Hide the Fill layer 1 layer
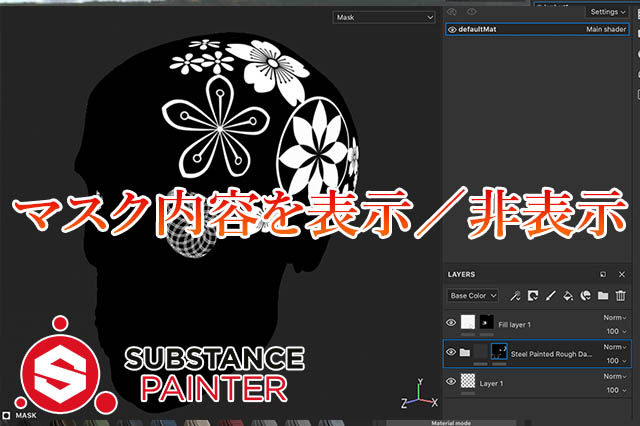The height and width of the screenshot is (426, 640). coord(451,323)
